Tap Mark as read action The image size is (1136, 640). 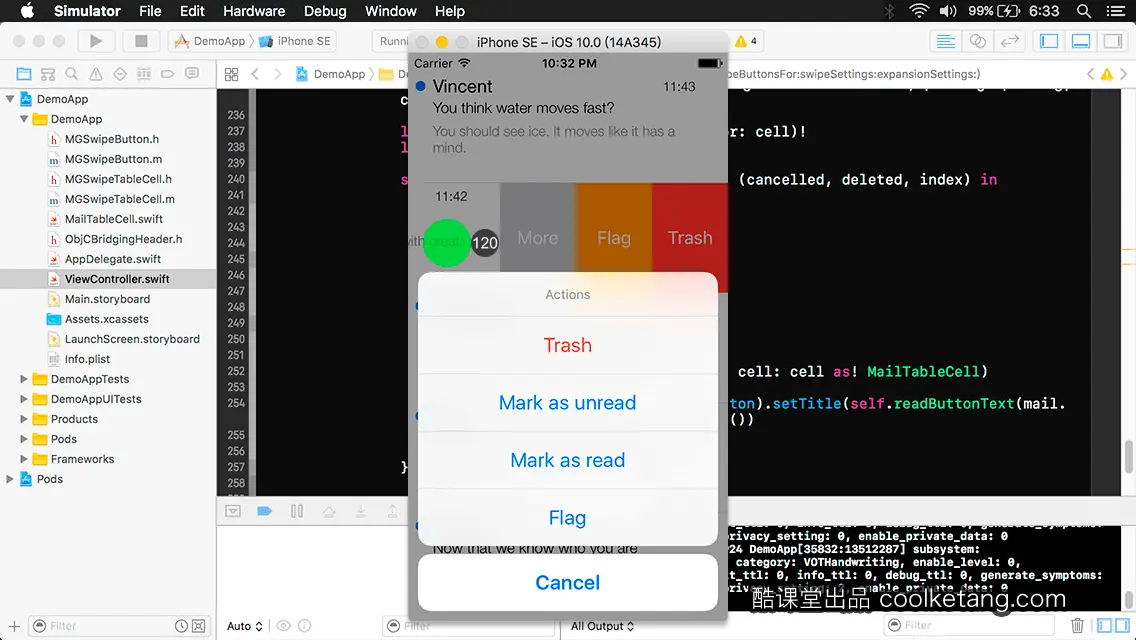[568, 460]
